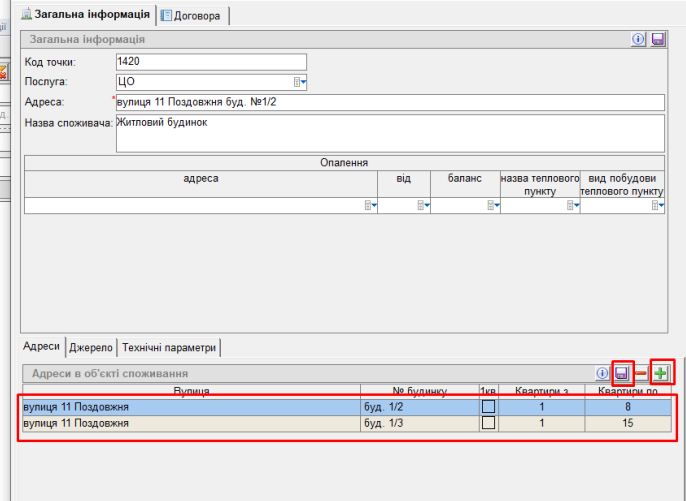
Task: Add new address with green plus icon
Action: tap(661, 373)
